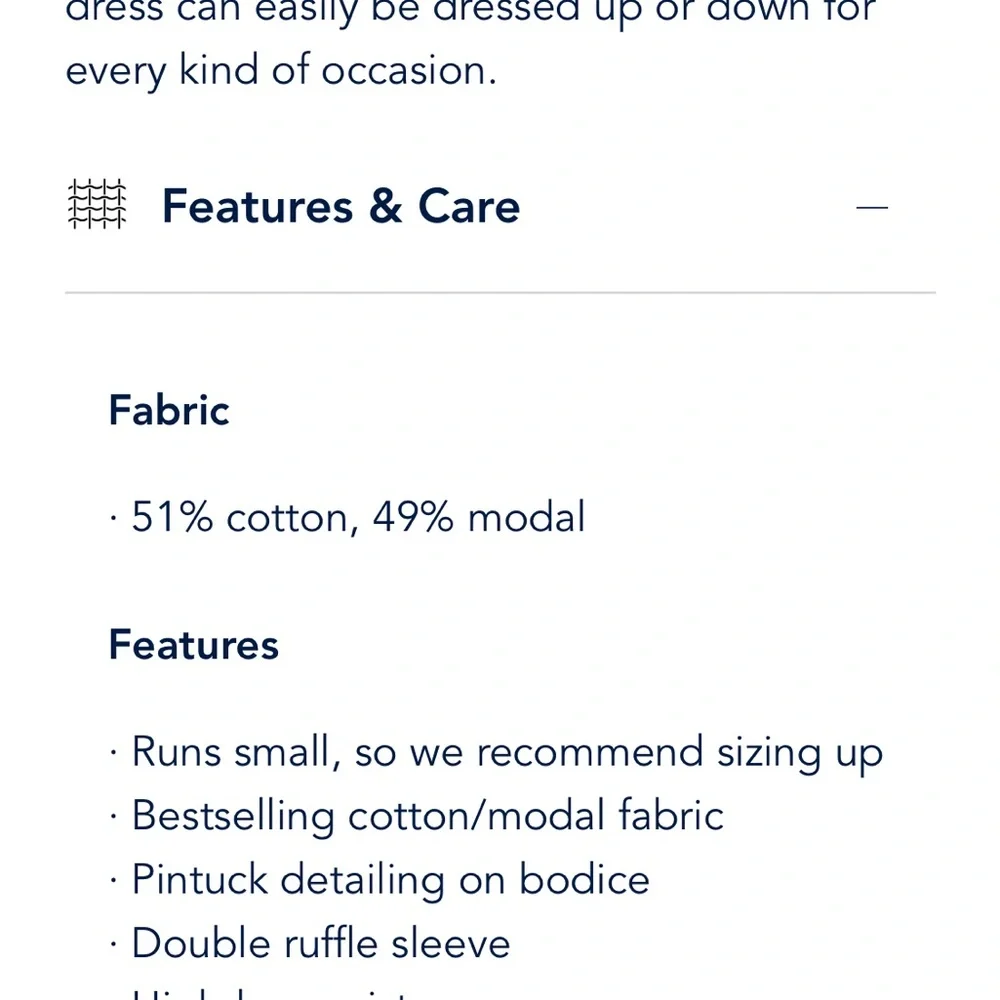Click the "every kind of occasion" text
Screen dimensions: 1000x1000
280,71
